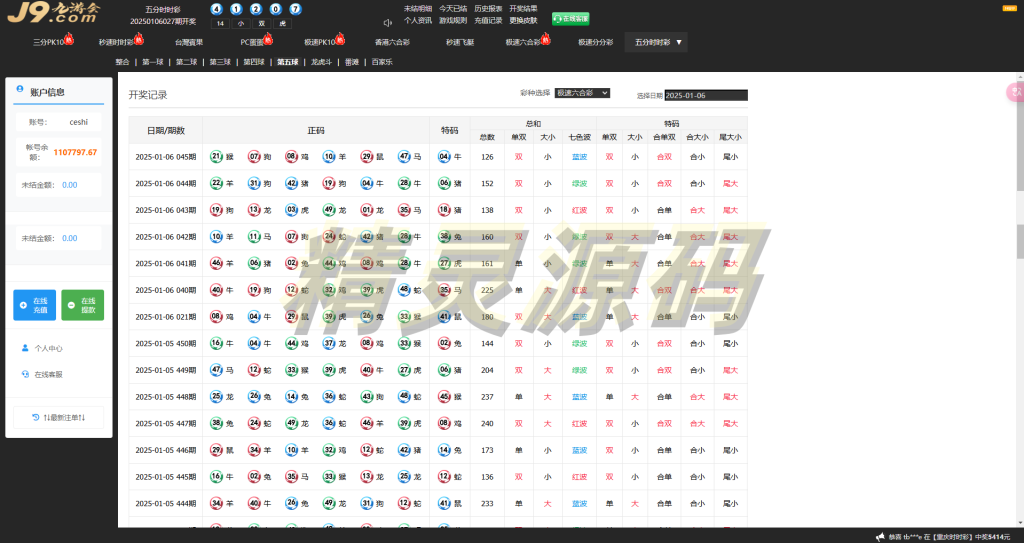Select the 百家乐 sub-menu item
This screenshot has width=1024, height=543.
[382, 62]
